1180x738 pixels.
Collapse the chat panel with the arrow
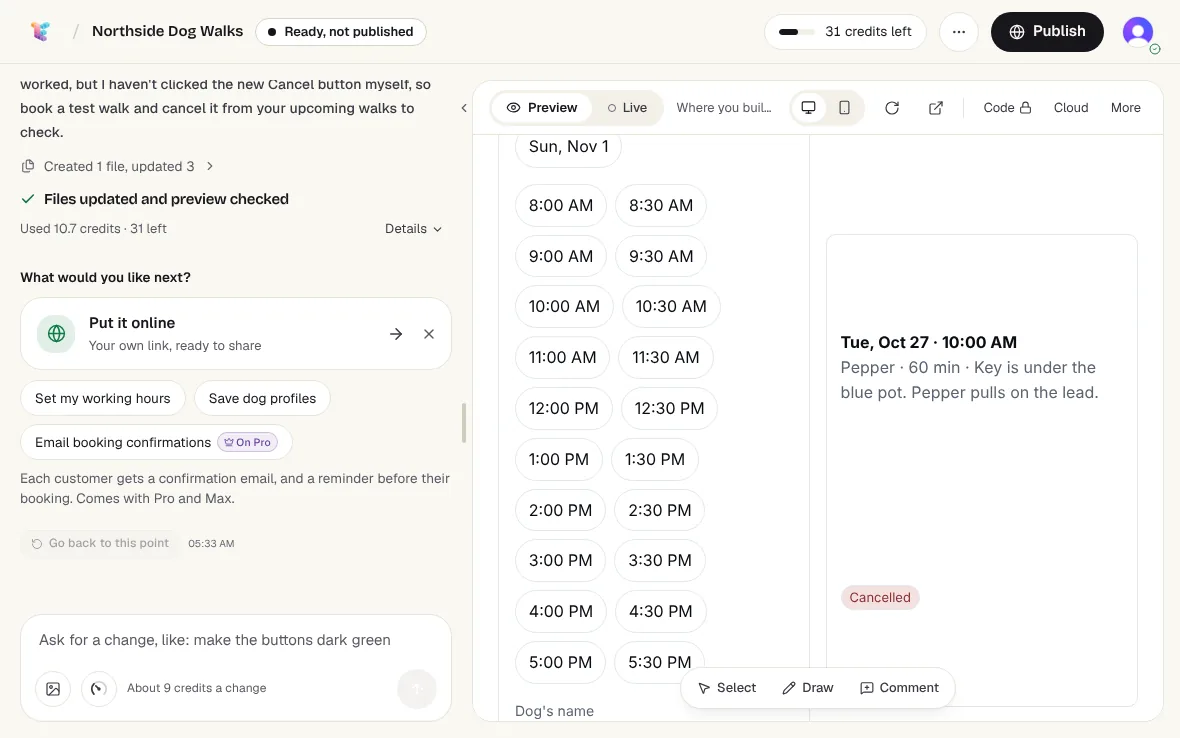464,108
